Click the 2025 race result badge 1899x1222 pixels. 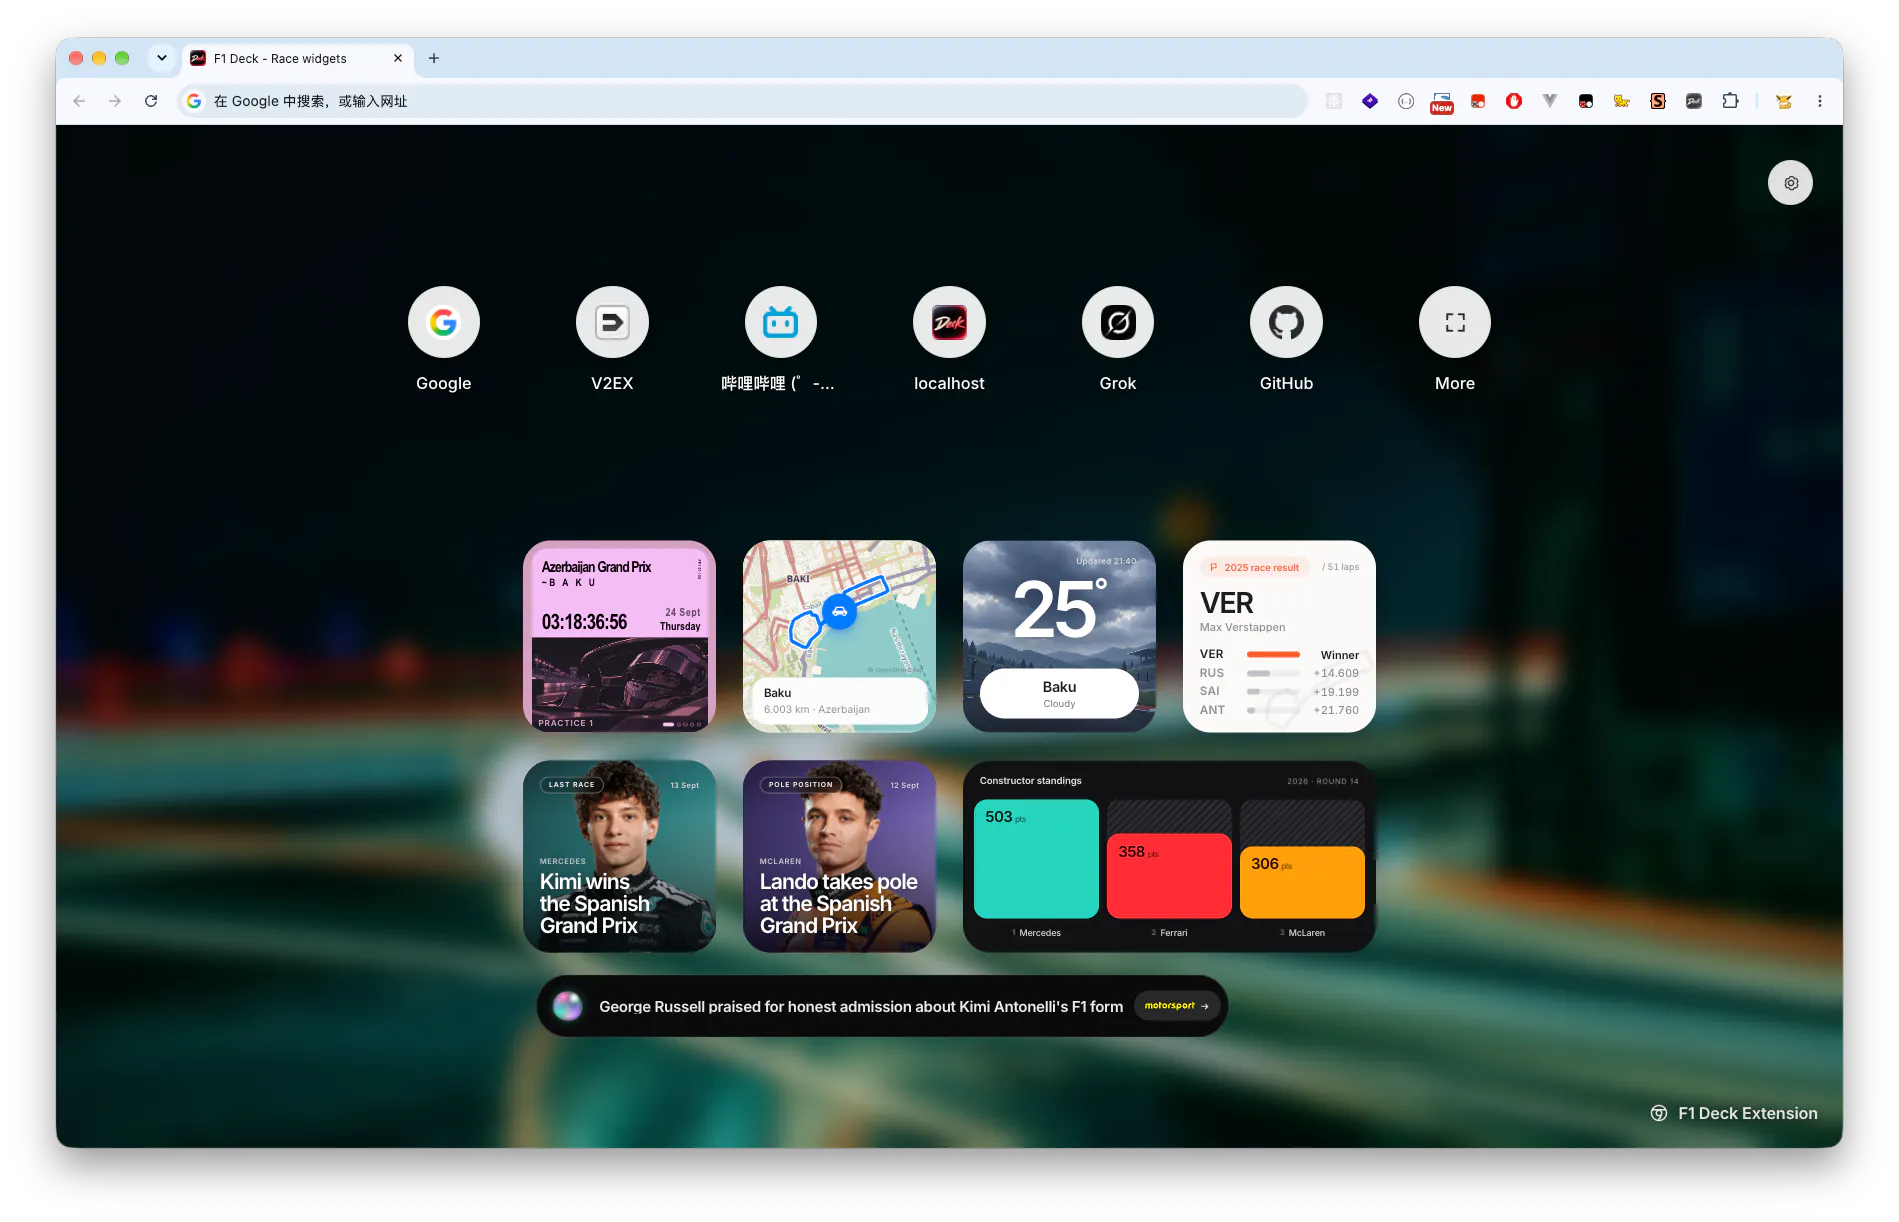point(1254,567)
